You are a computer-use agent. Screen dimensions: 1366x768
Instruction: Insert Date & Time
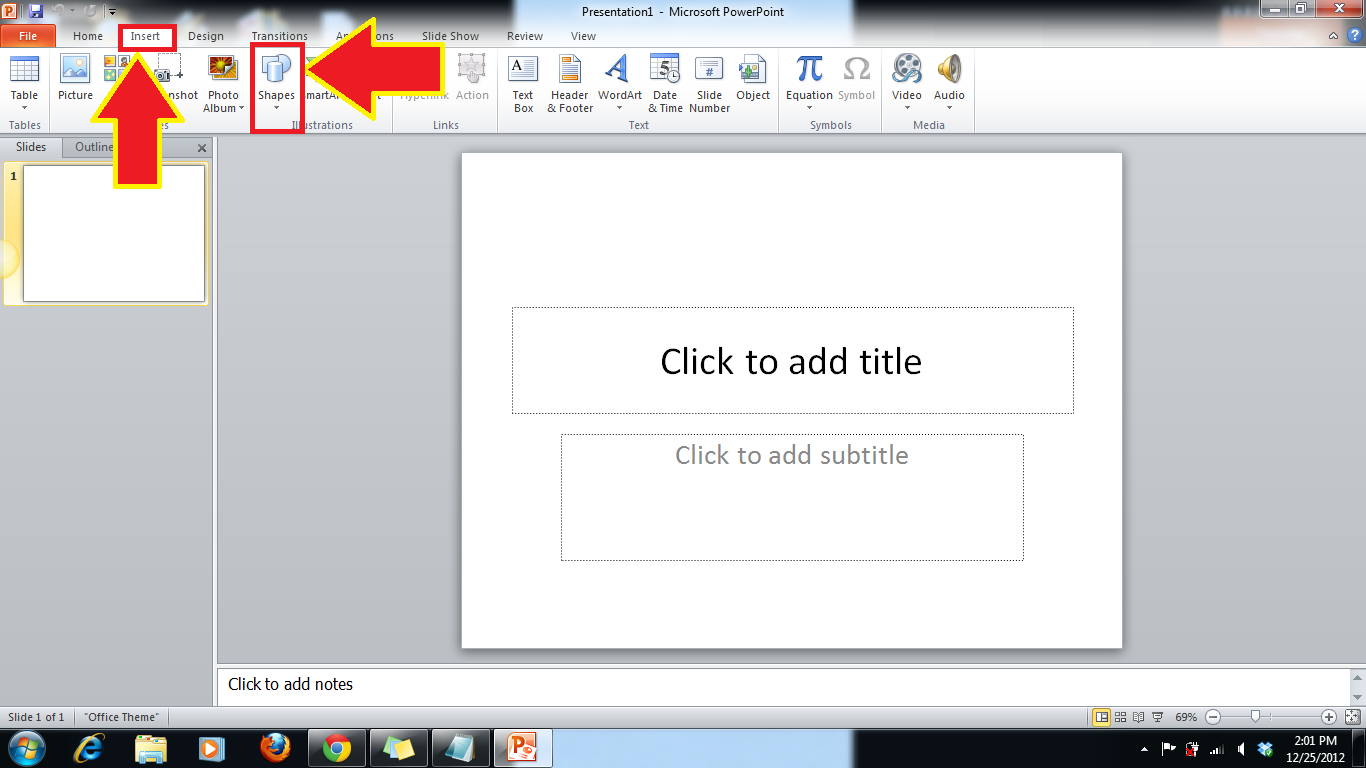coord(665,83)
